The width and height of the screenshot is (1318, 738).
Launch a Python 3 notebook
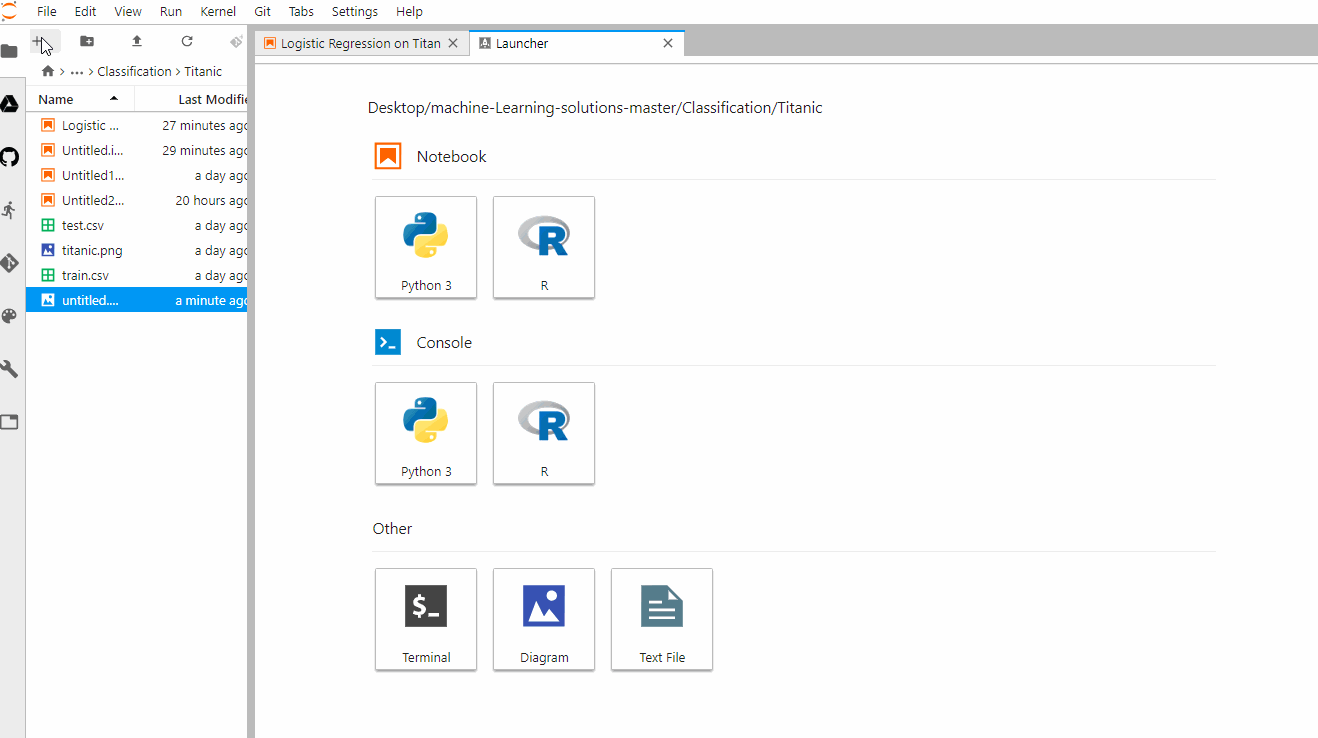click(x=426, y=247)
